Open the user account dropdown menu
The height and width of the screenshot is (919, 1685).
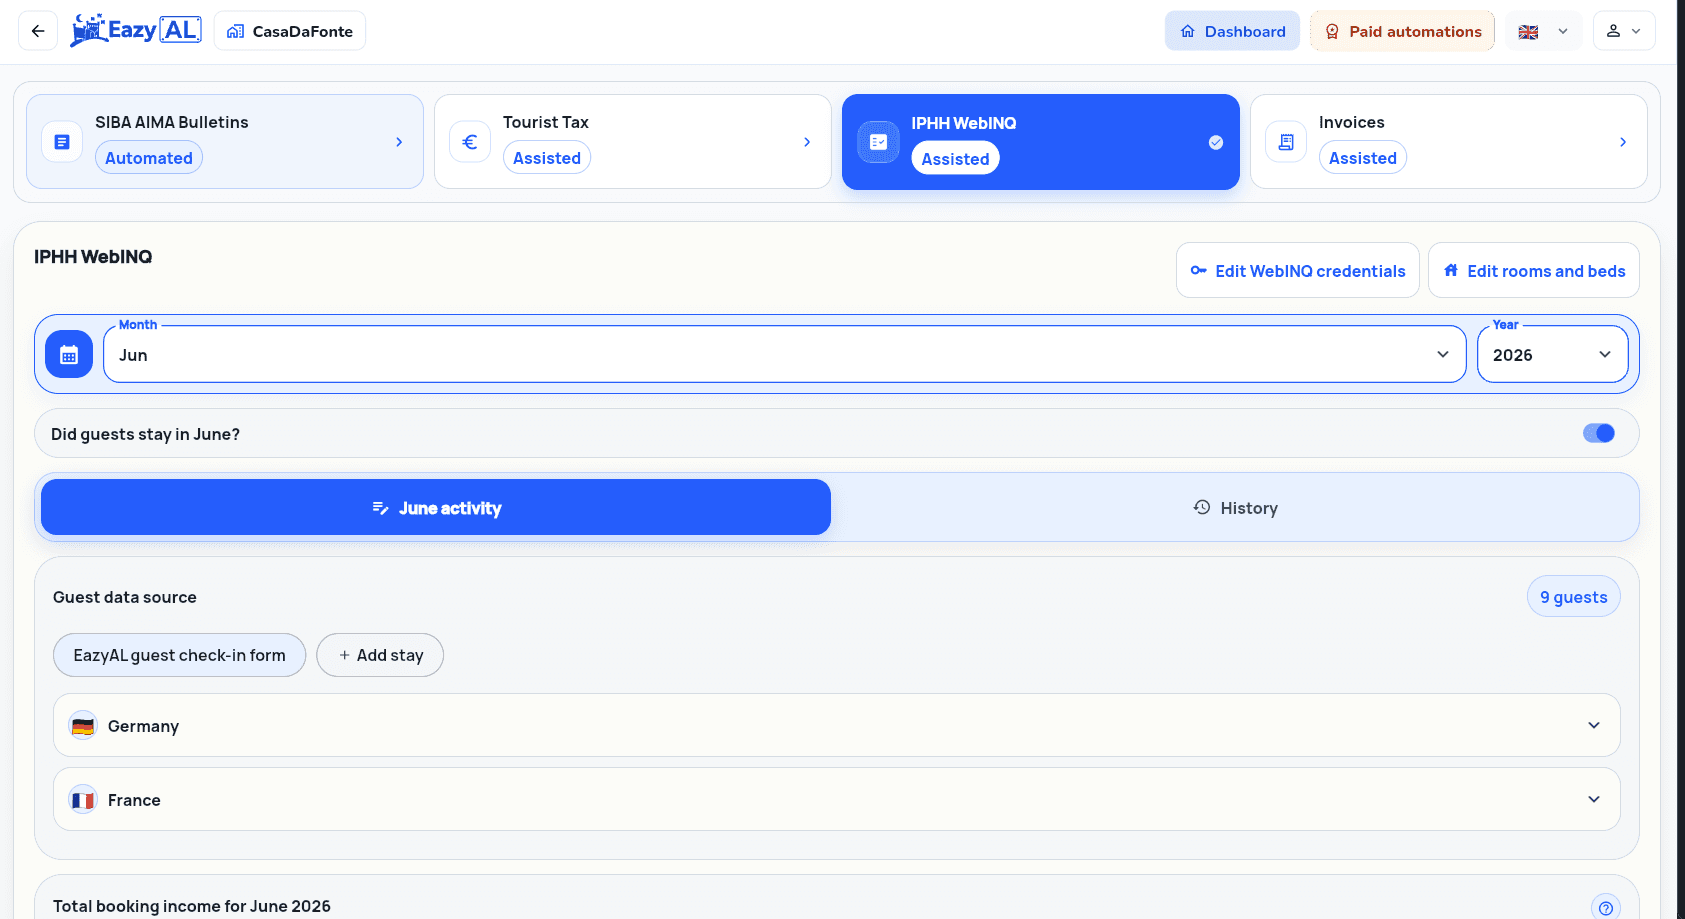[1624, 31]
